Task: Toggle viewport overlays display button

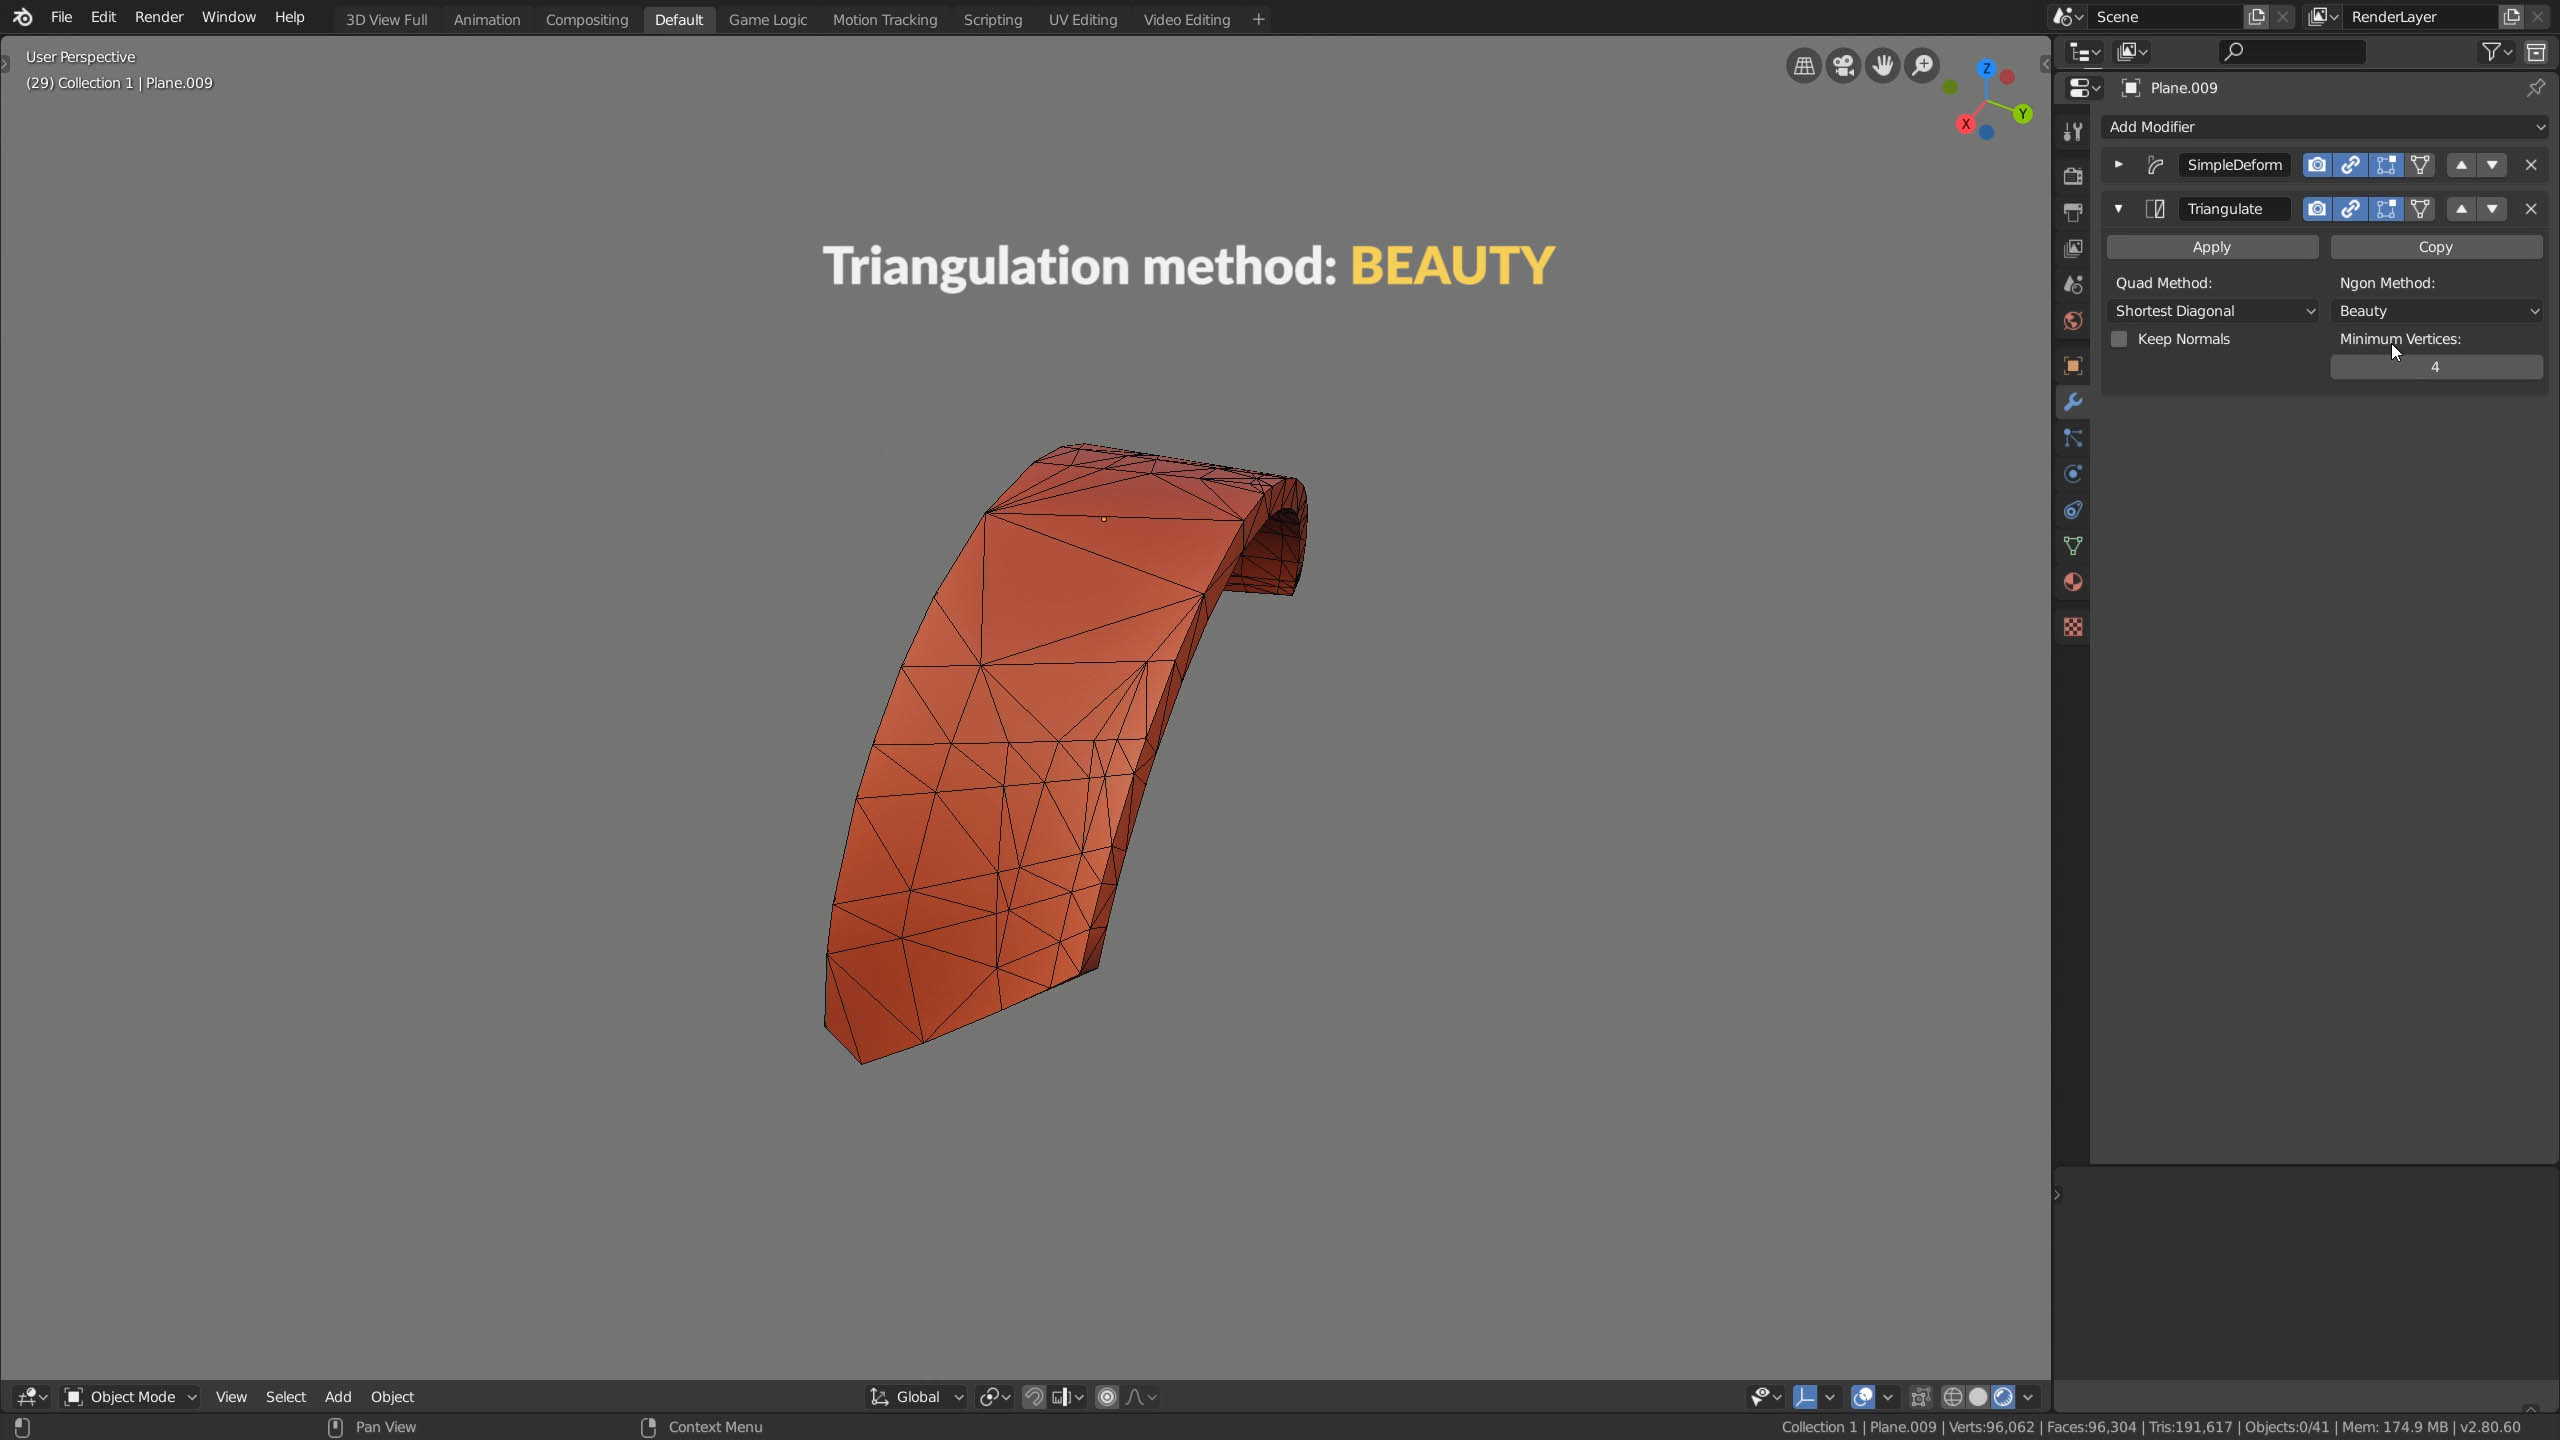Action: pyautogui.click(x=1863, y=1397)
